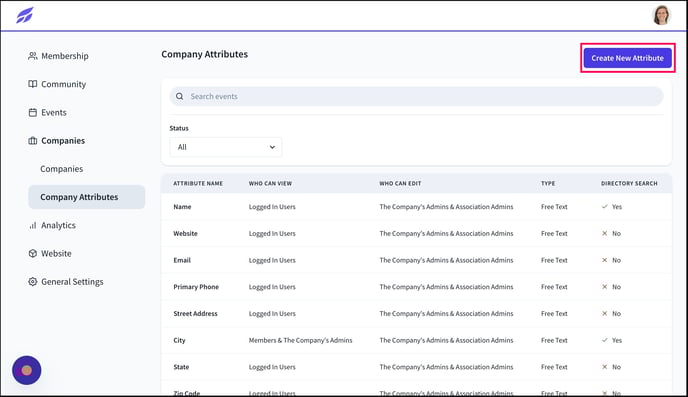Open the City attribute row
This screenshot has width=688, height=397.
click(x=416, y=340)
